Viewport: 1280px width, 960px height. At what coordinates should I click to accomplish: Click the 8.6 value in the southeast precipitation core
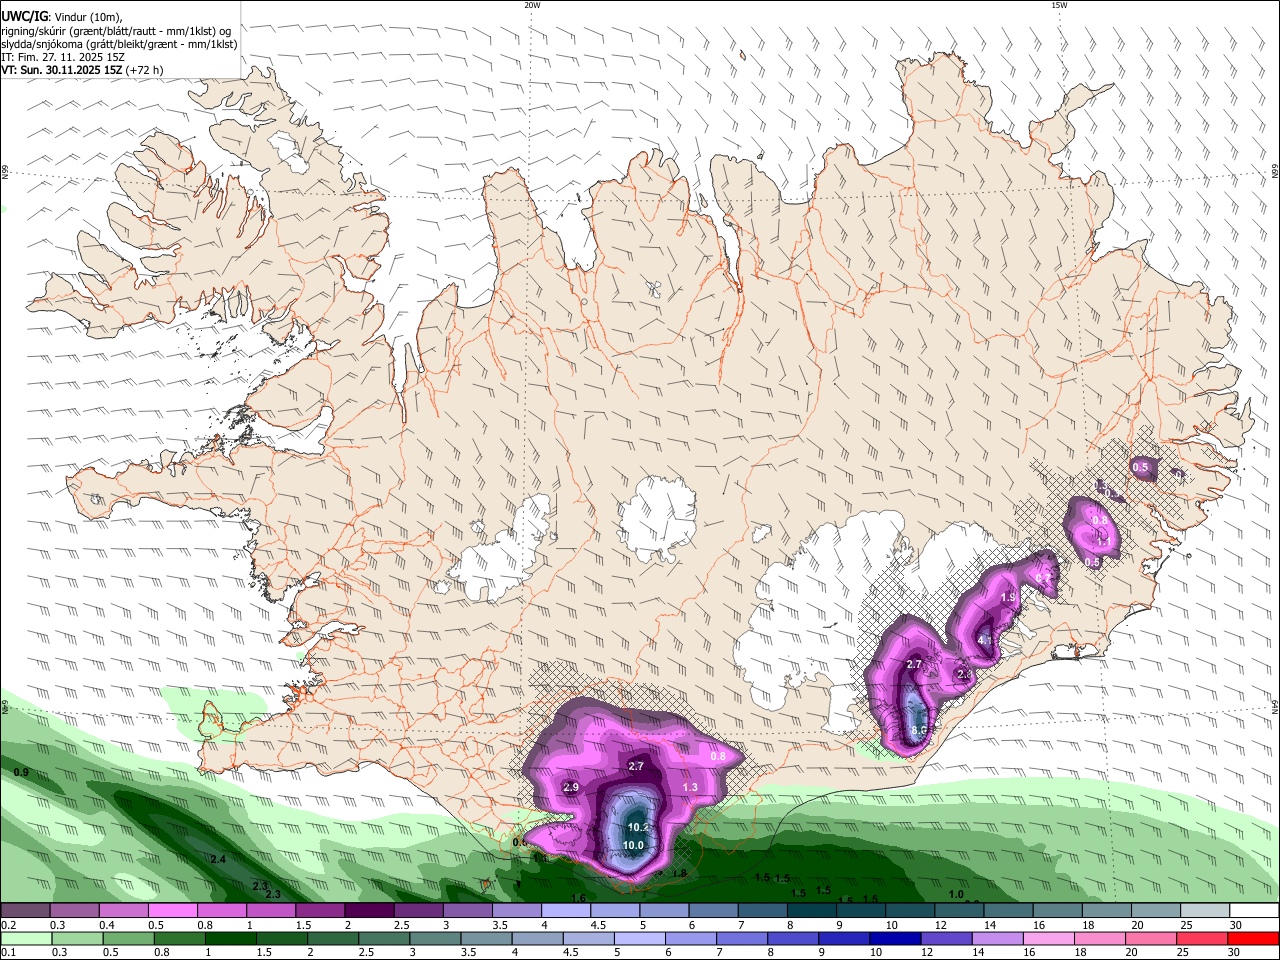click(920, 731)
